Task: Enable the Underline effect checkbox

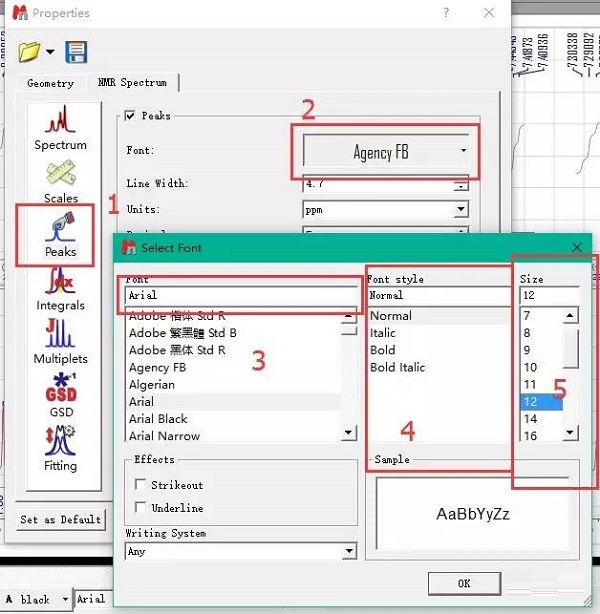Action: point(140,508)
